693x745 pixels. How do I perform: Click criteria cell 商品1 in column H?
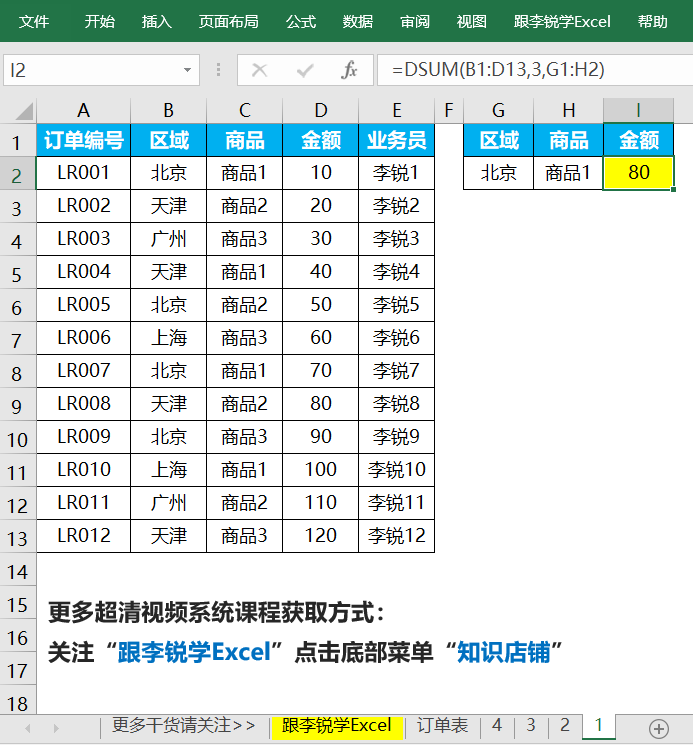click(x=569, y=173)
